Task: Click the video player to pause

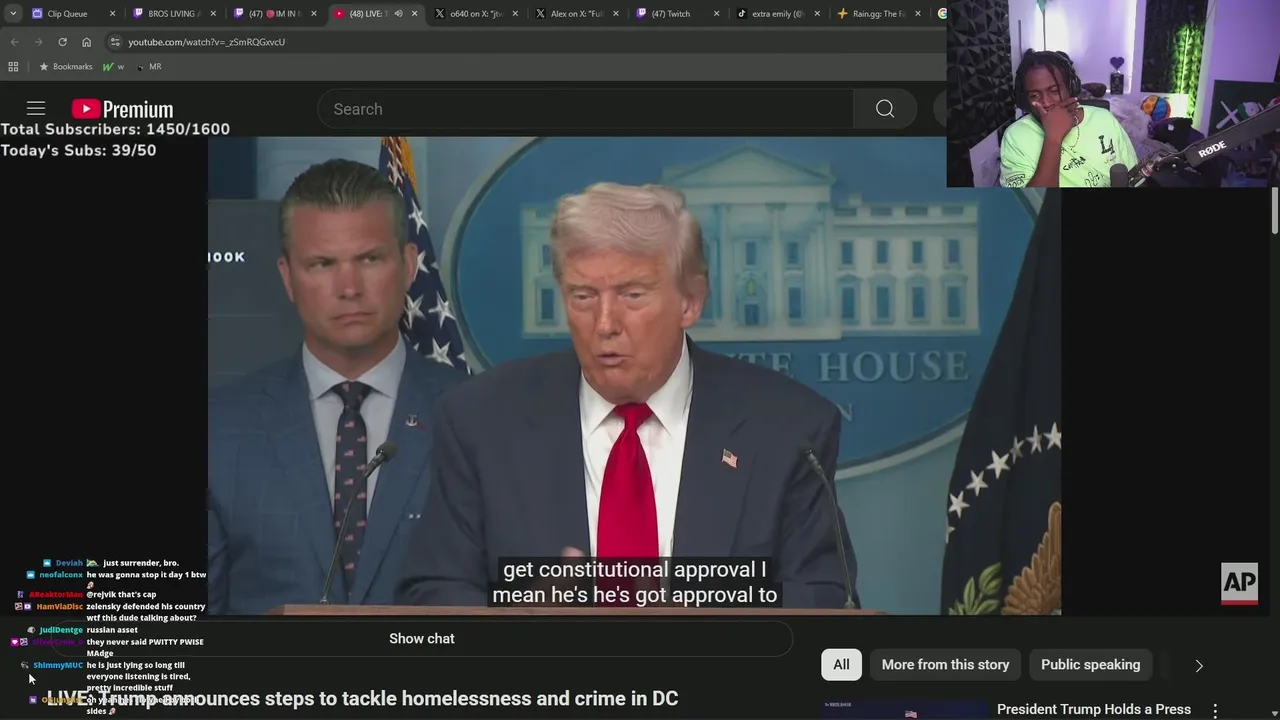Action: point(634,375)
